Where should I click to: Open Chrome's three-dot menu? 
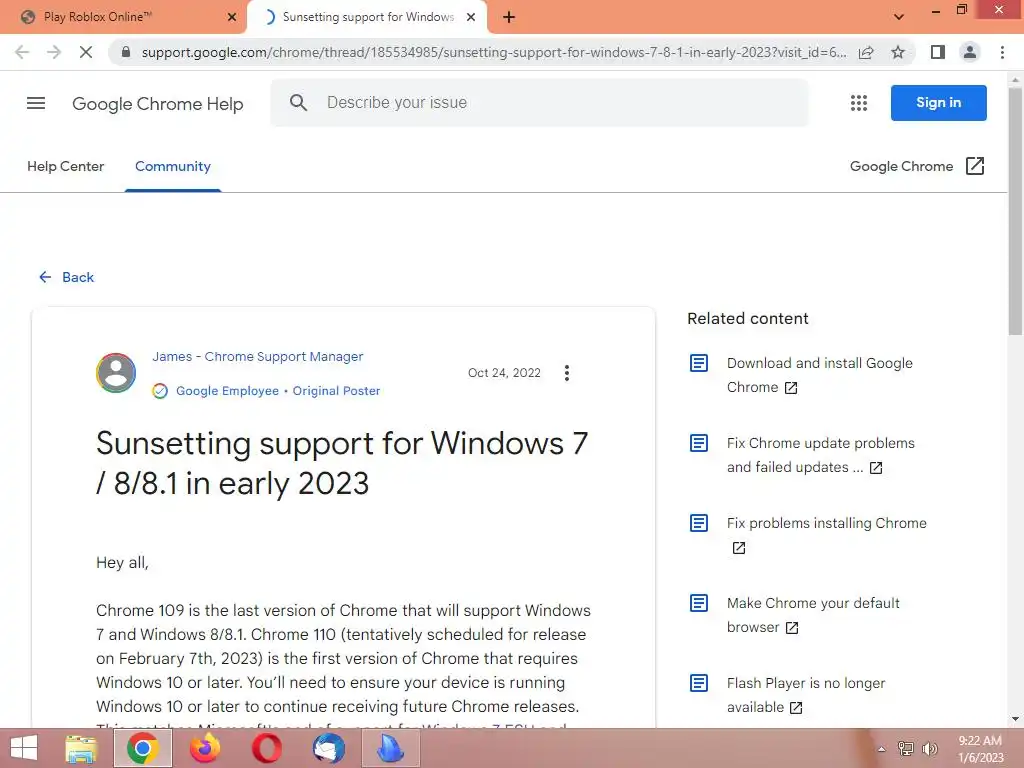(x=1002, y=52)
